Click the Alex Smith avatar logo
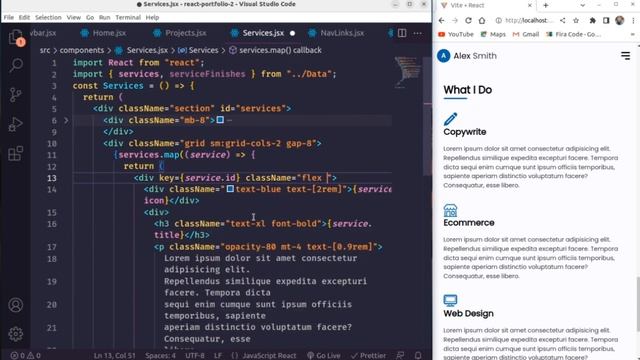The image size is (640, 360). pos(444,56)
